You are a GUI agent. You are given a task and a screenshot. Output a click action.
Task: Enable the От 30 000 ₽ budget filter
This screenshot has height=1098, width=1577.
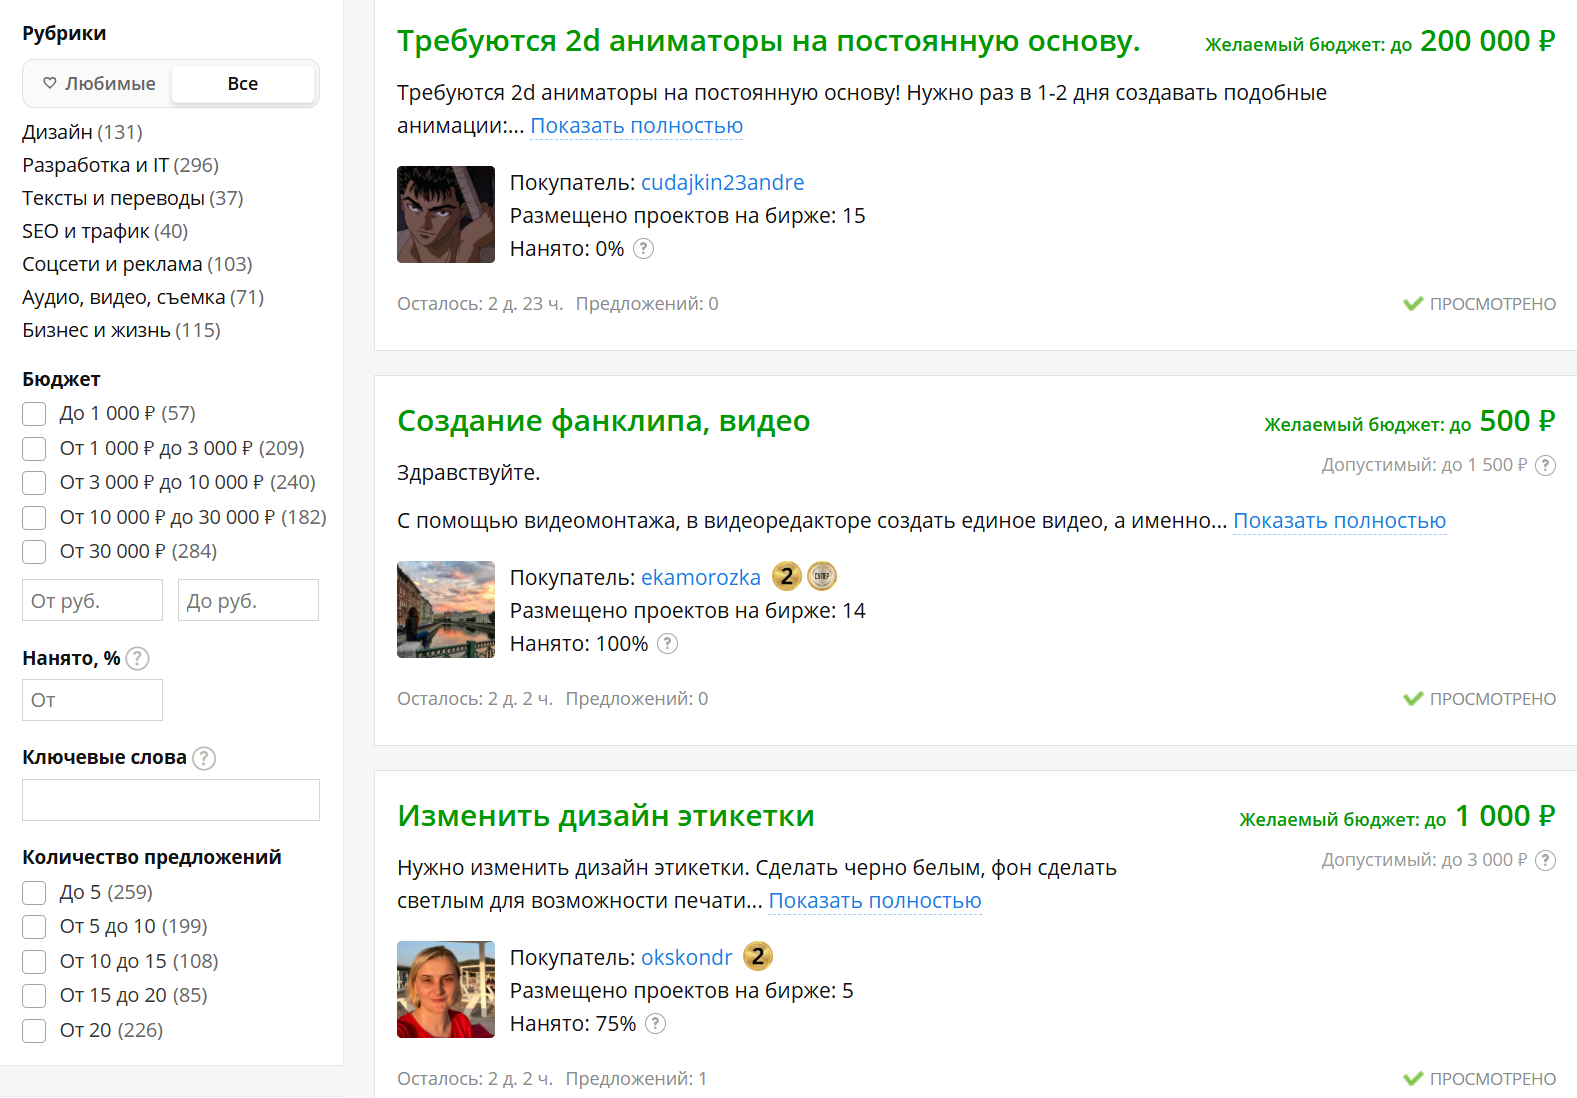click(34, 552)
